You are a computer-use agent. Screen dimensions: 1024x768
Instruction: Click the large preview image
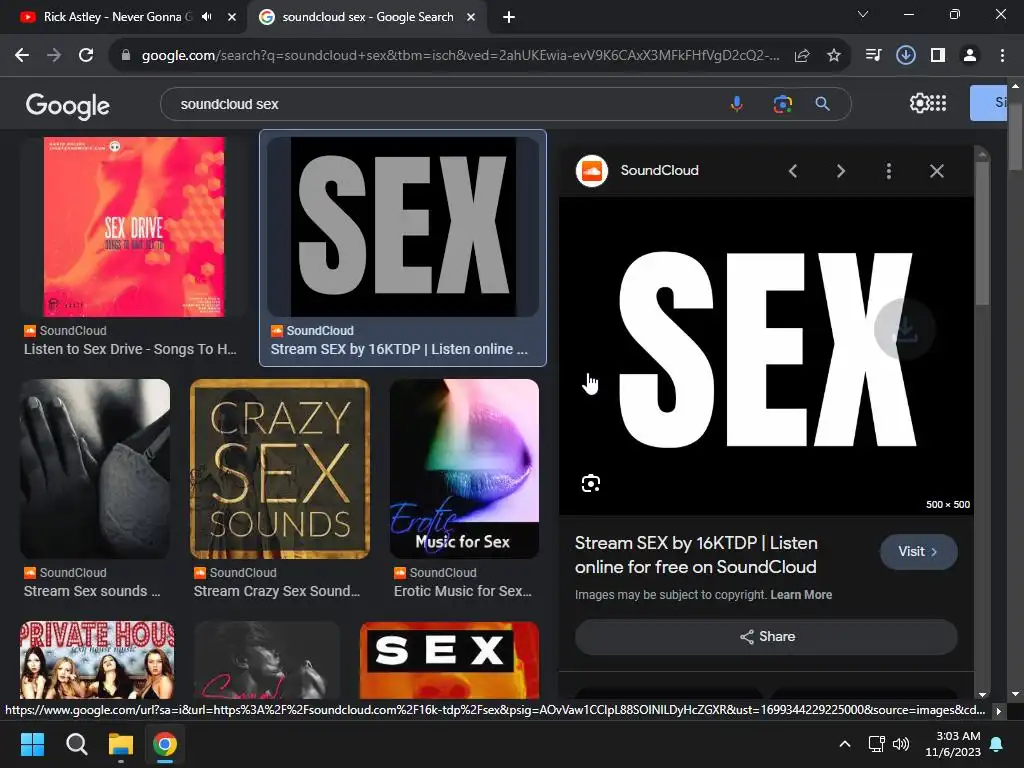tap(766, 356)
